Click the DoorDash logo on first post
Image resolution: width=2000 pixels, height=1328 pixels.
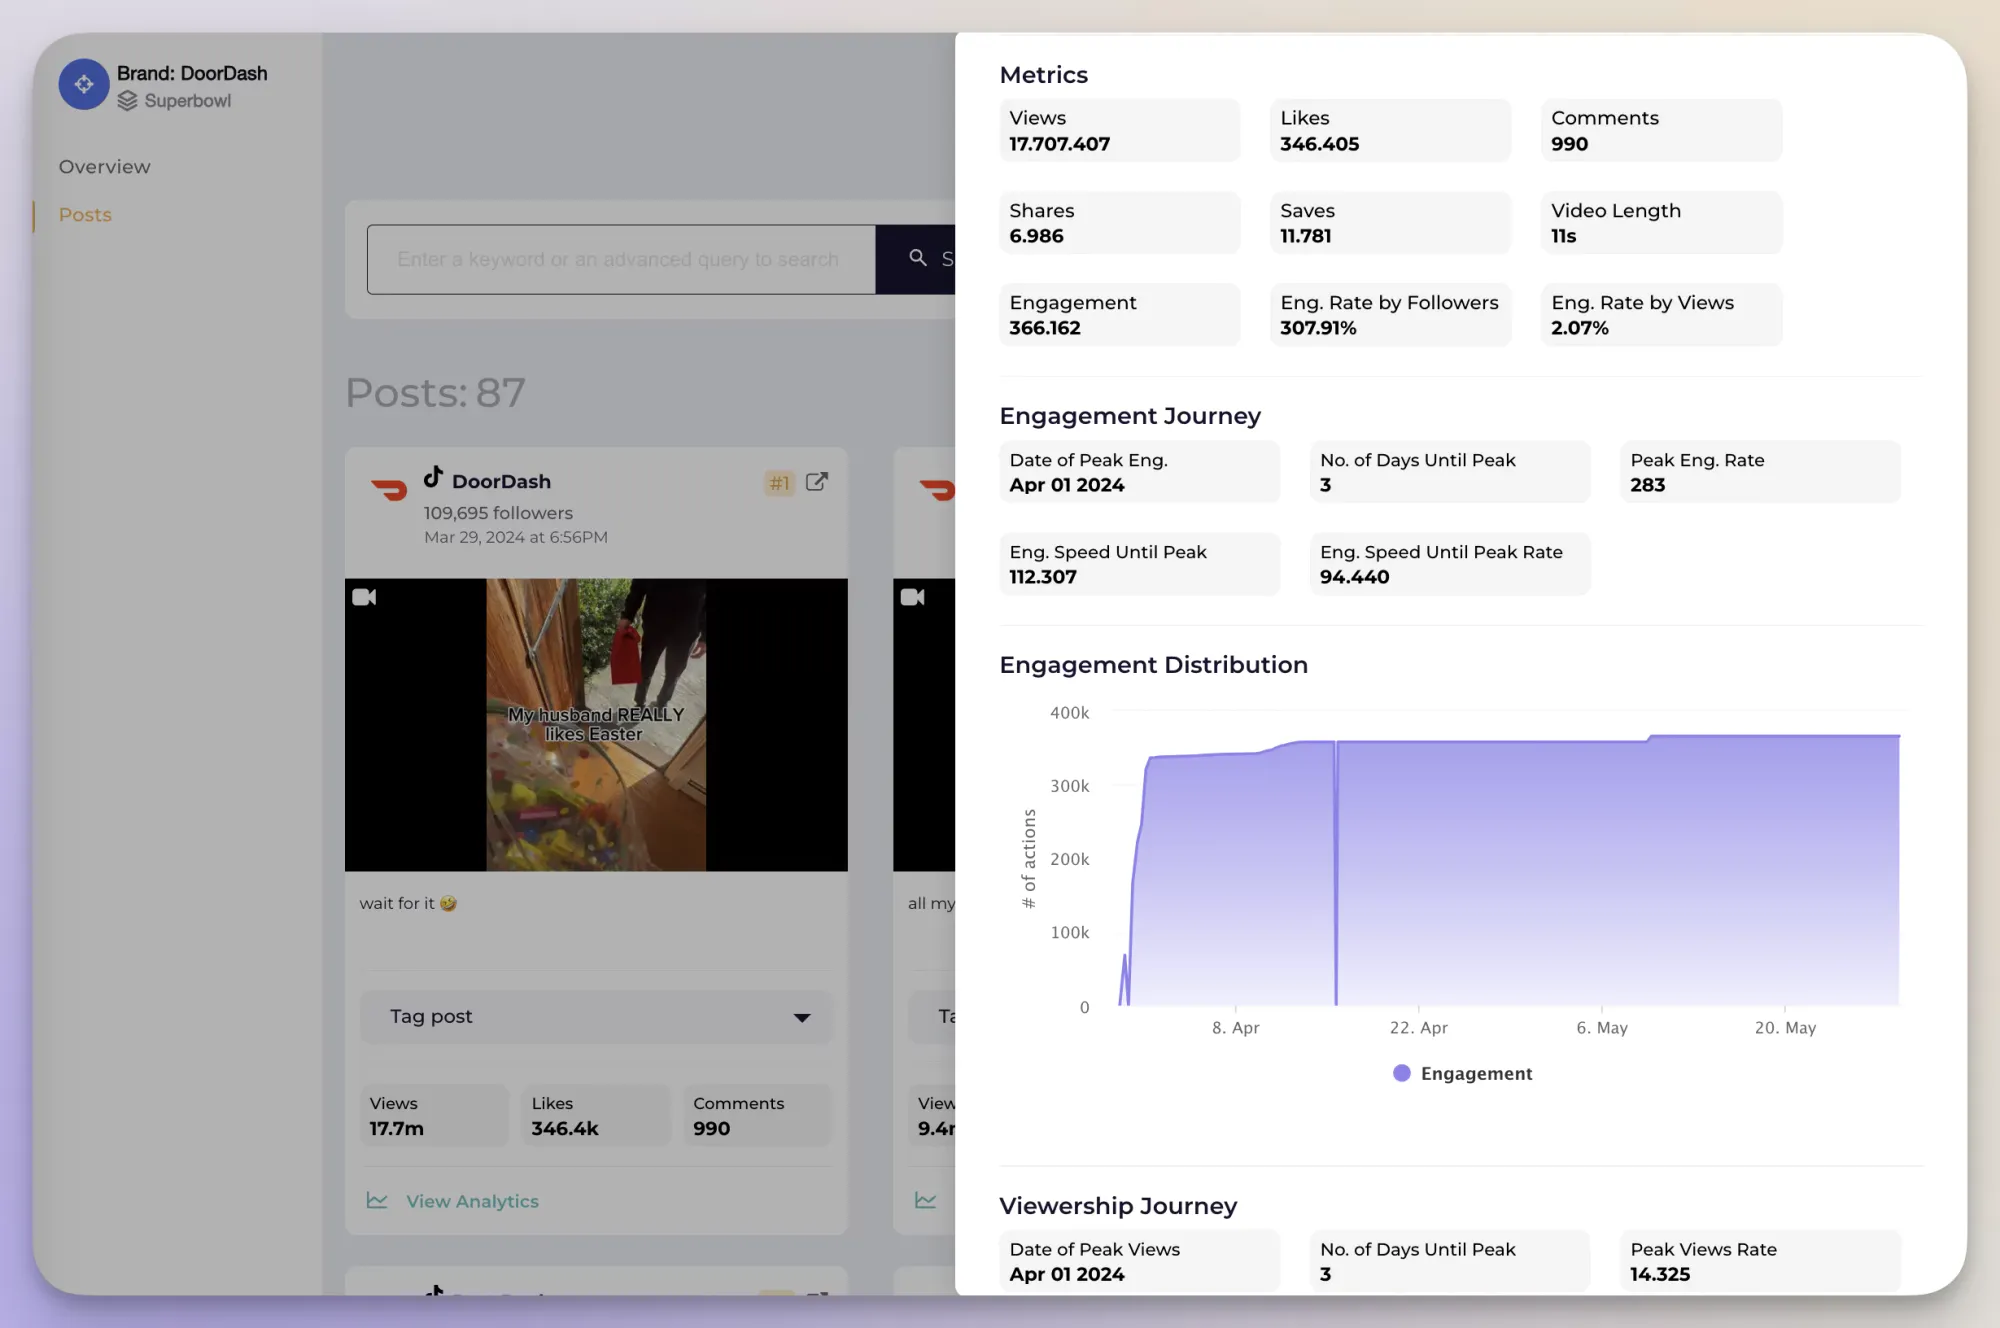coord(389,490)
